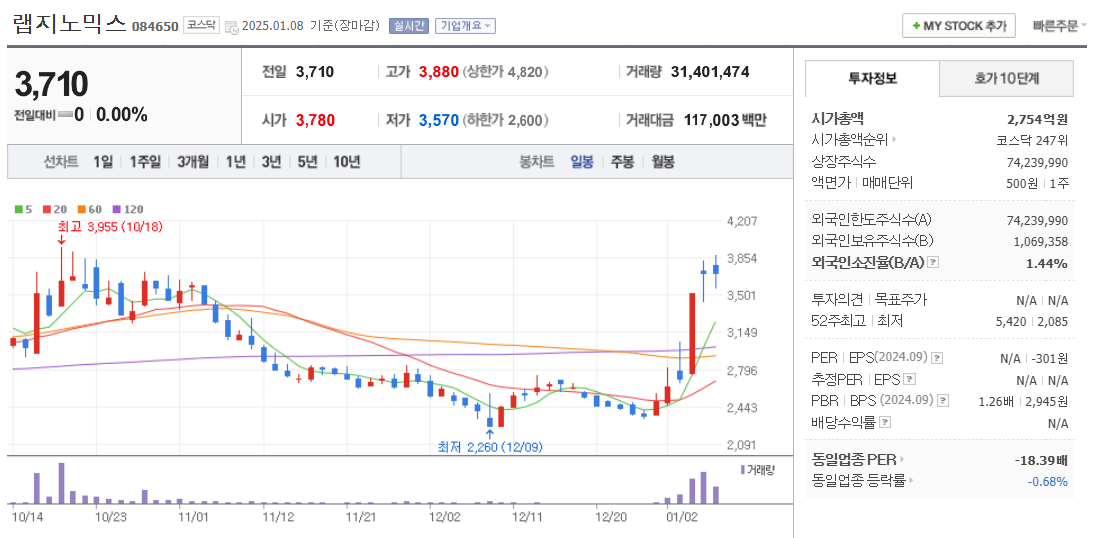Select the 1년 line chart period

click(x=236, y=162)
